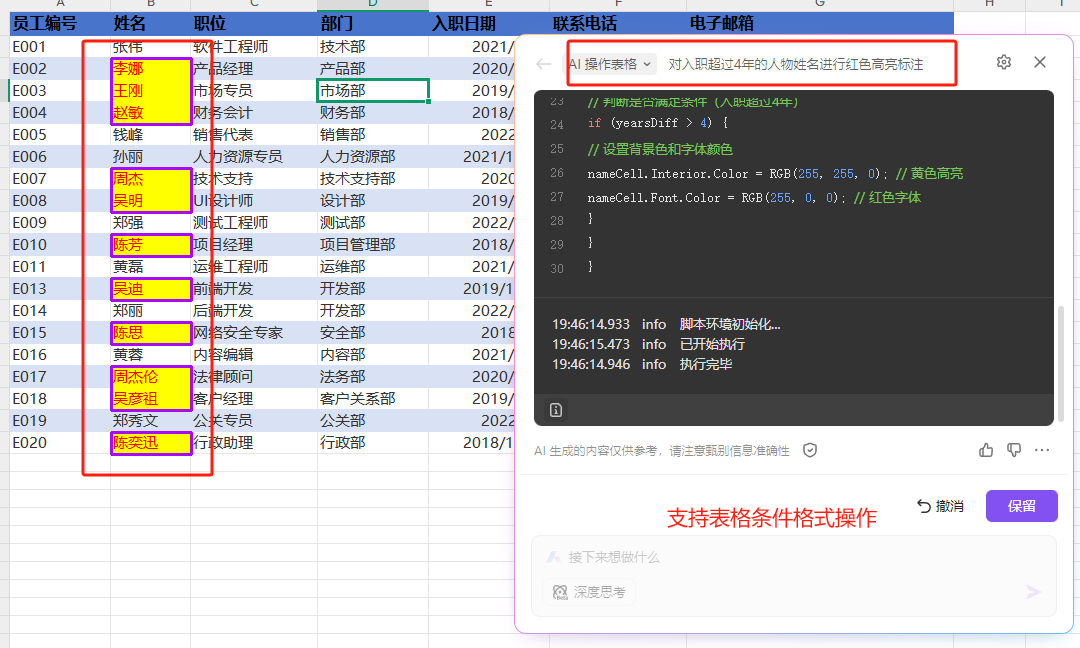
Task: Click the 保留 keep button
Action: pyautogui.click(x=1021, y=506)
